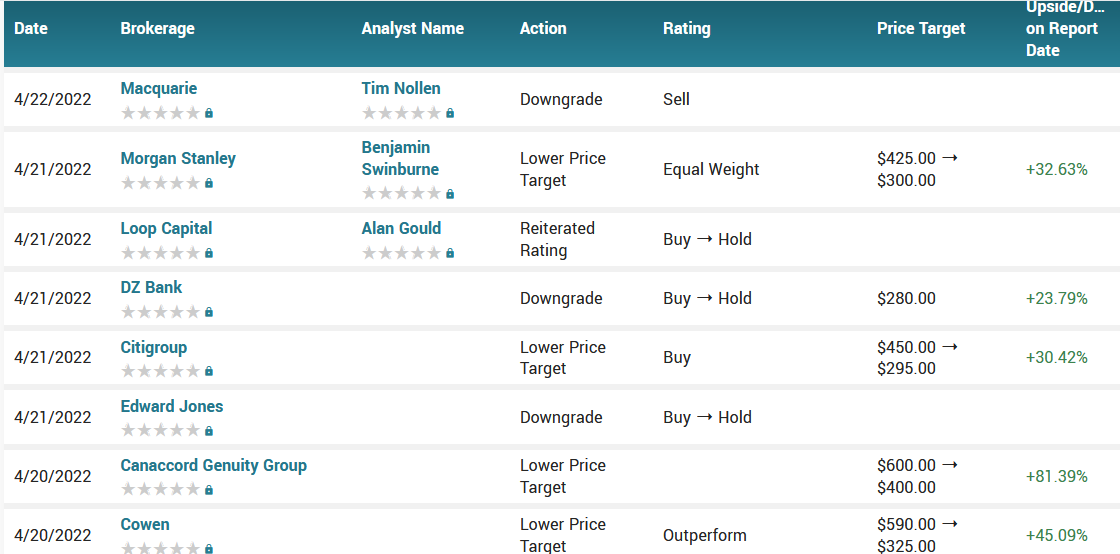1120x554 pixels.
Task: Click the star rating under Cowen
Action: pos(160,548)
